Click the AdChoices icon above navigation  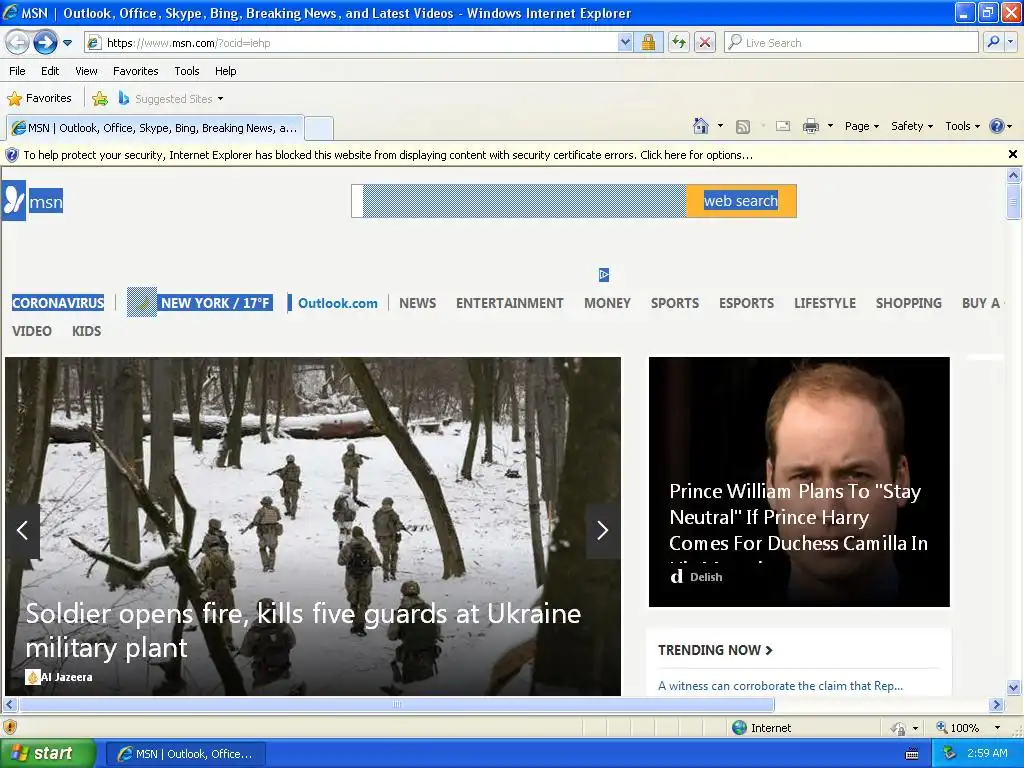[604, 275]
